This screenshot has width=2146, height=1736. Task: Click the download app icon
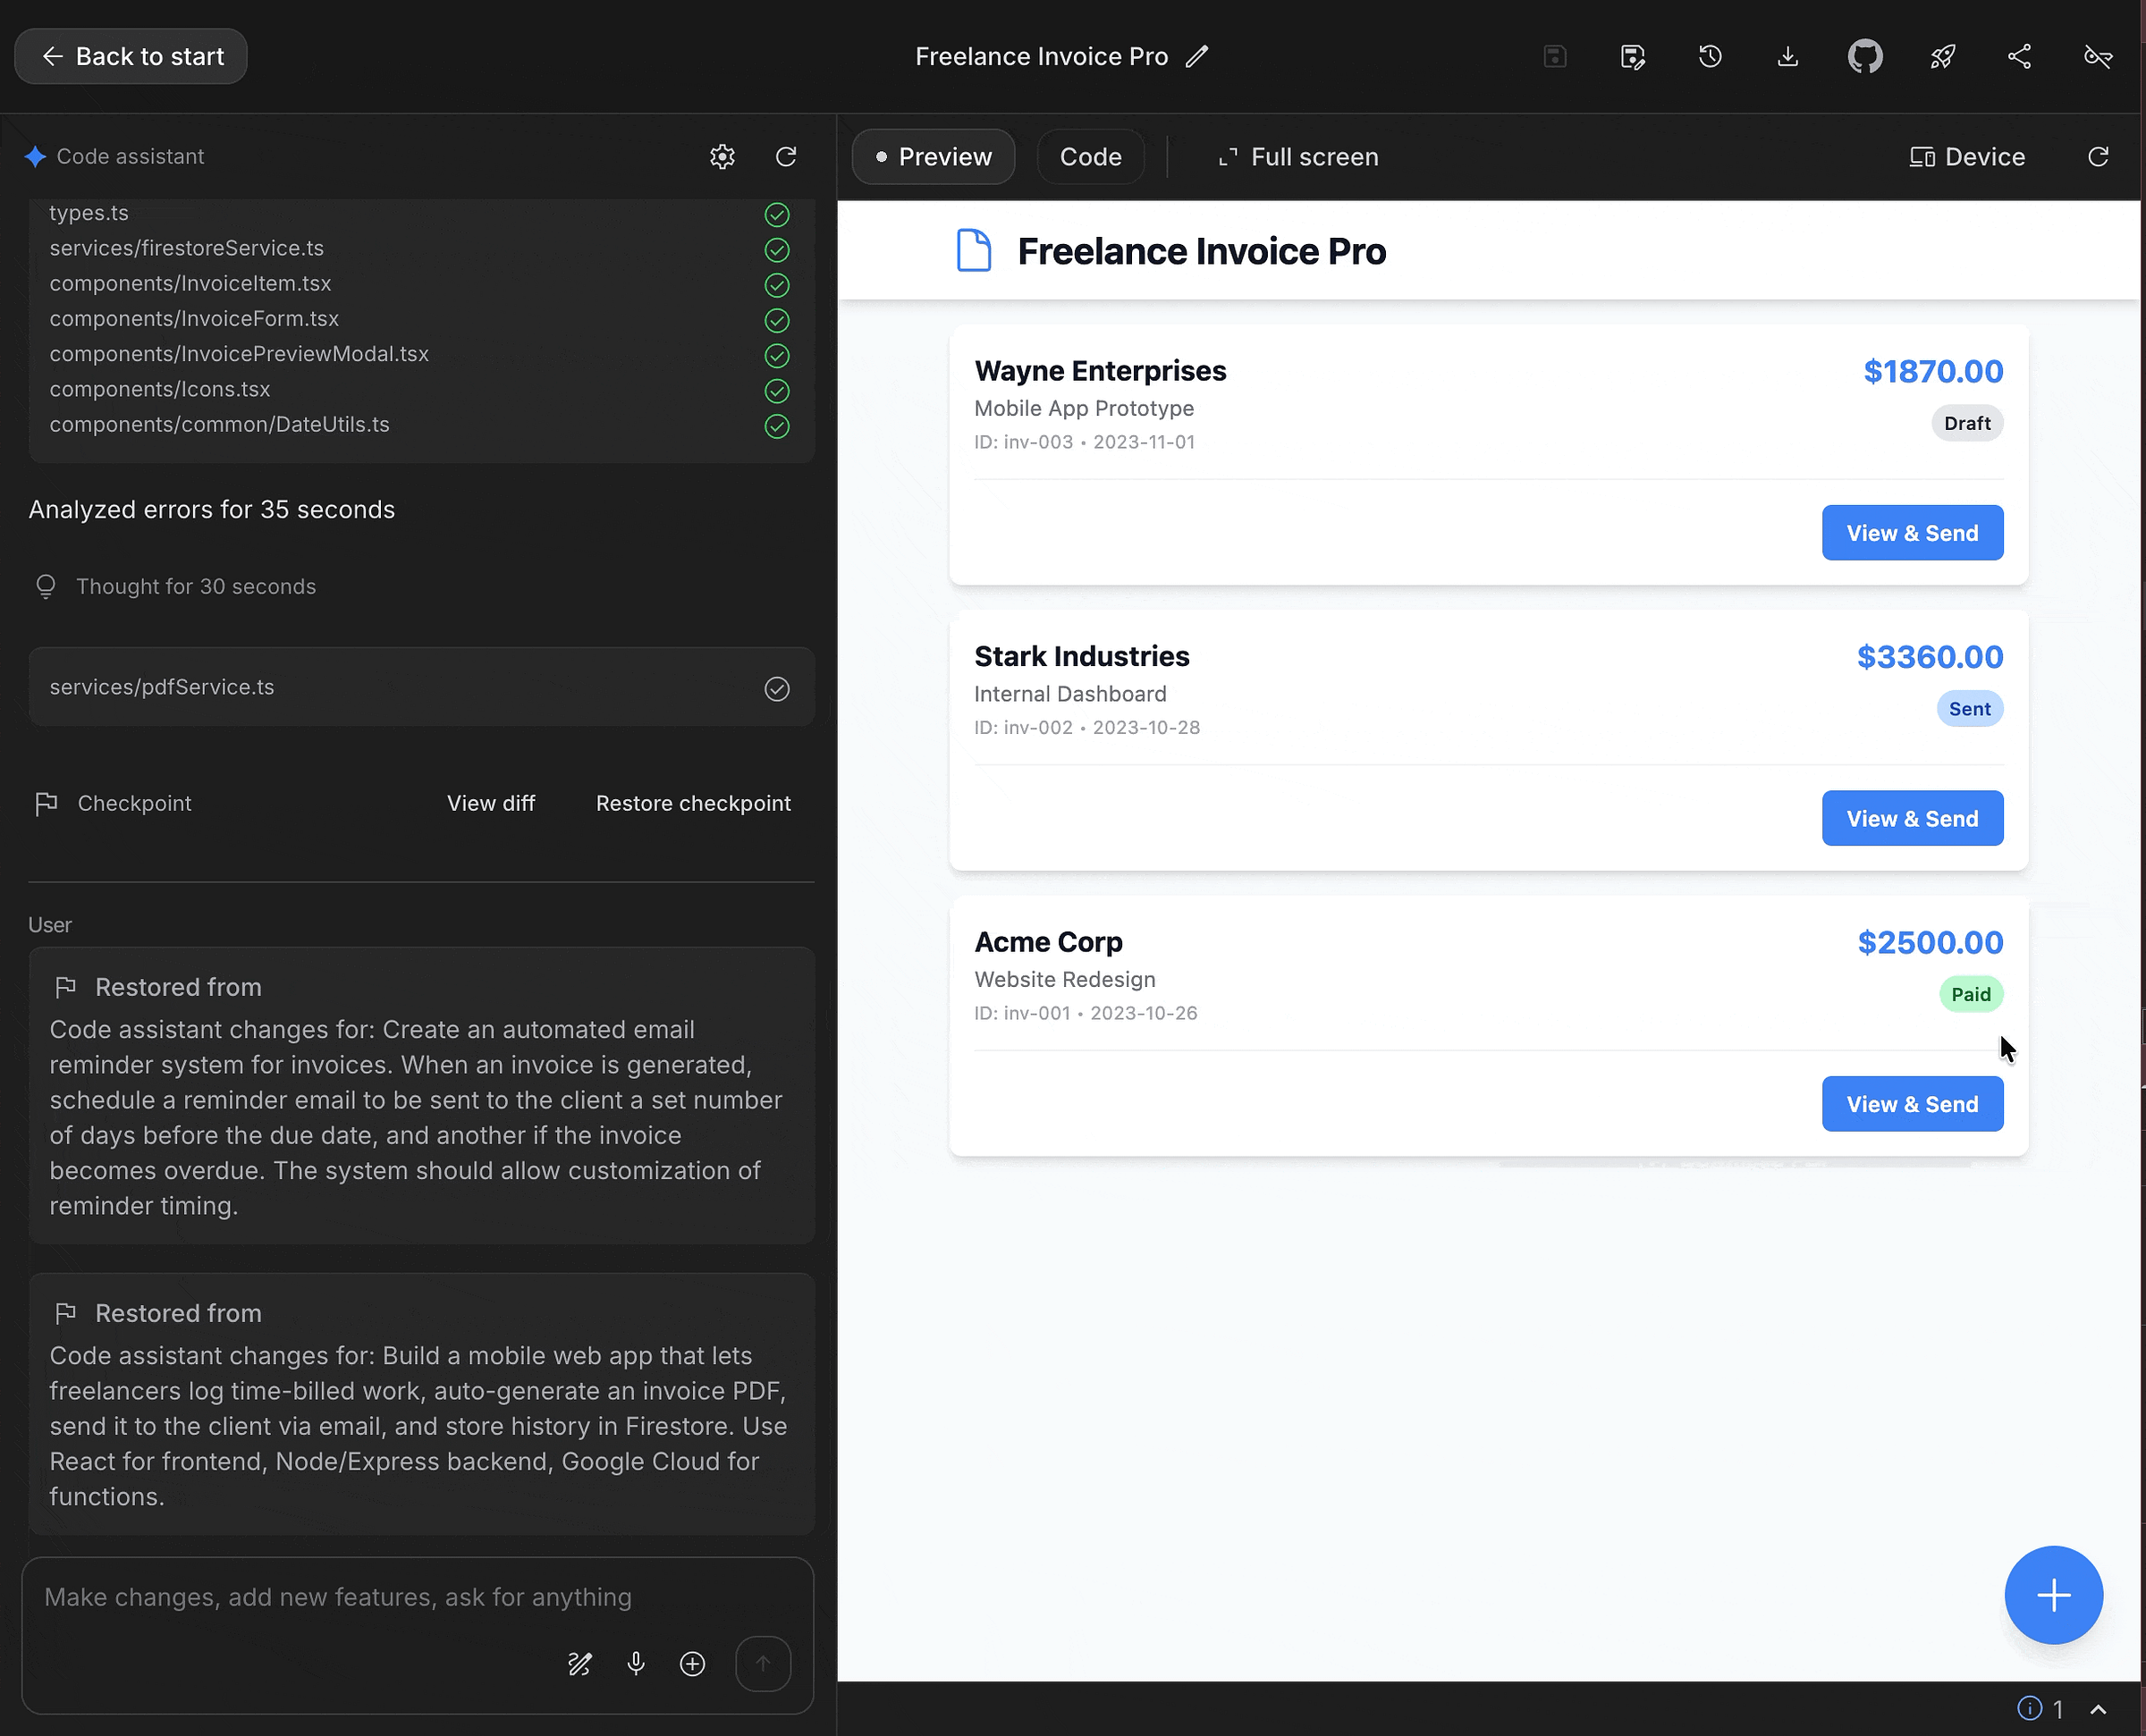tap(1787, 56)
